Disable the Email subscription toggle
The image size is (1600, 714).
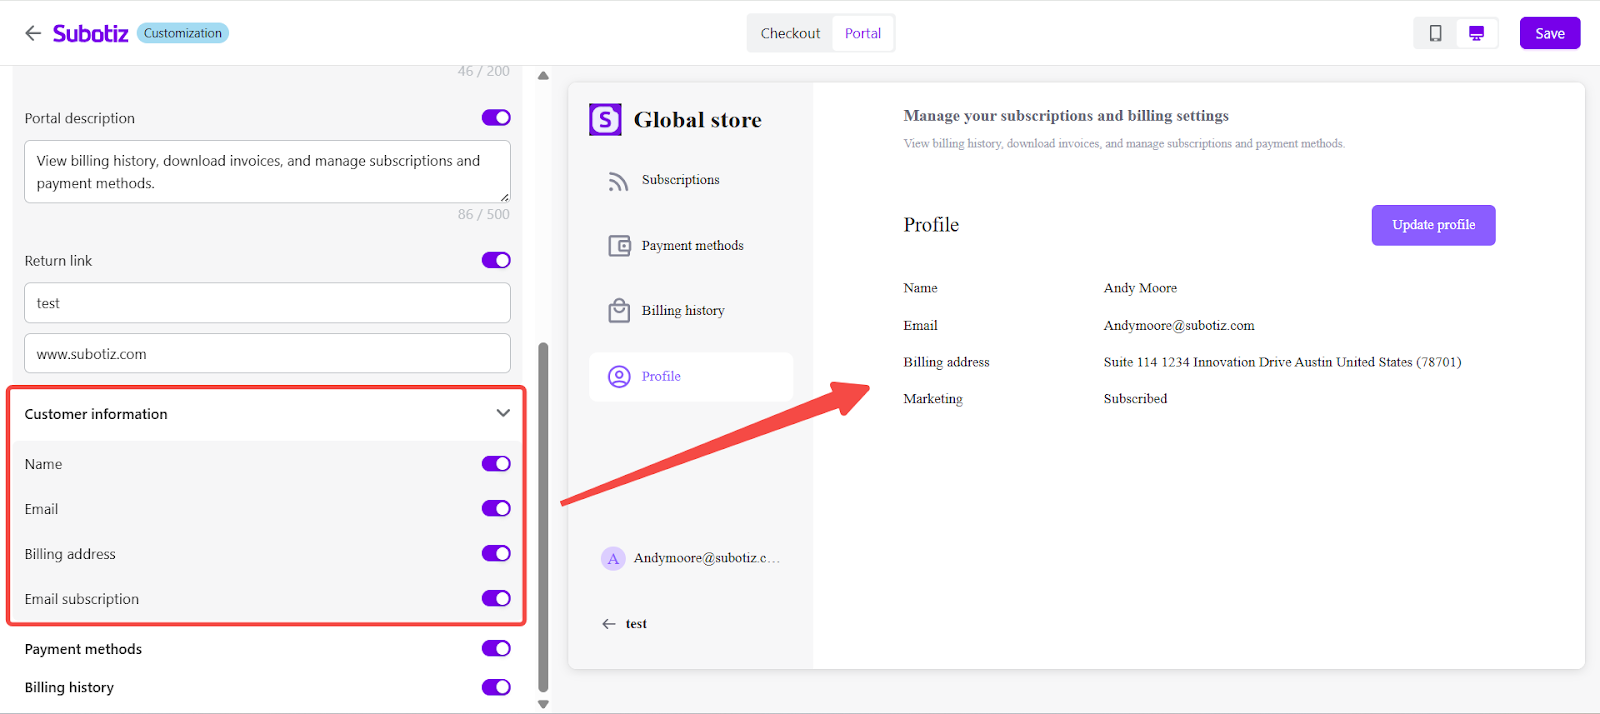pyautogui.click(x=496, y=599)
